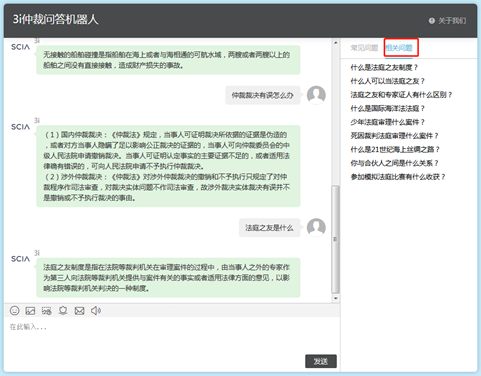
Task: Click SCIA logo beside 无接触的船舶碰撞 reply
Action: click(20, 47)
